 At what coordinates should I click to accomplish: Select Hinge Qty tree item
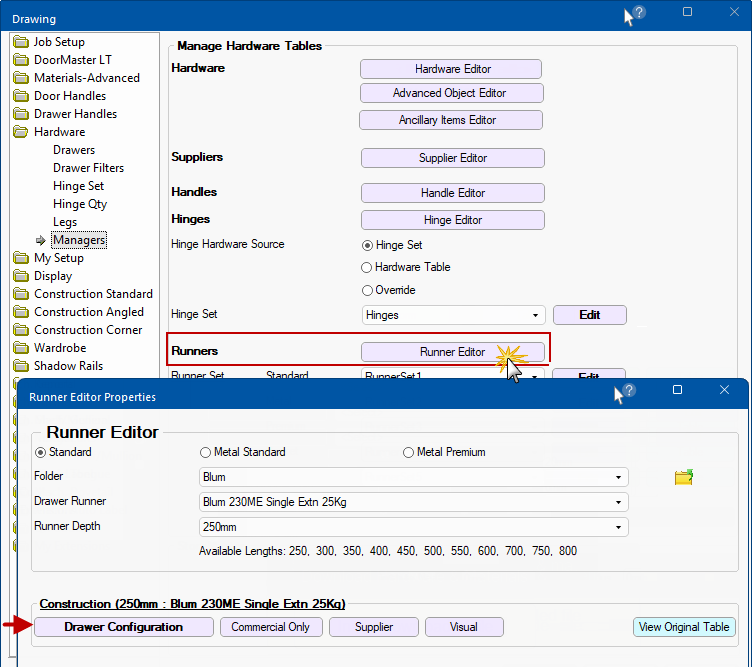(80, 204)
